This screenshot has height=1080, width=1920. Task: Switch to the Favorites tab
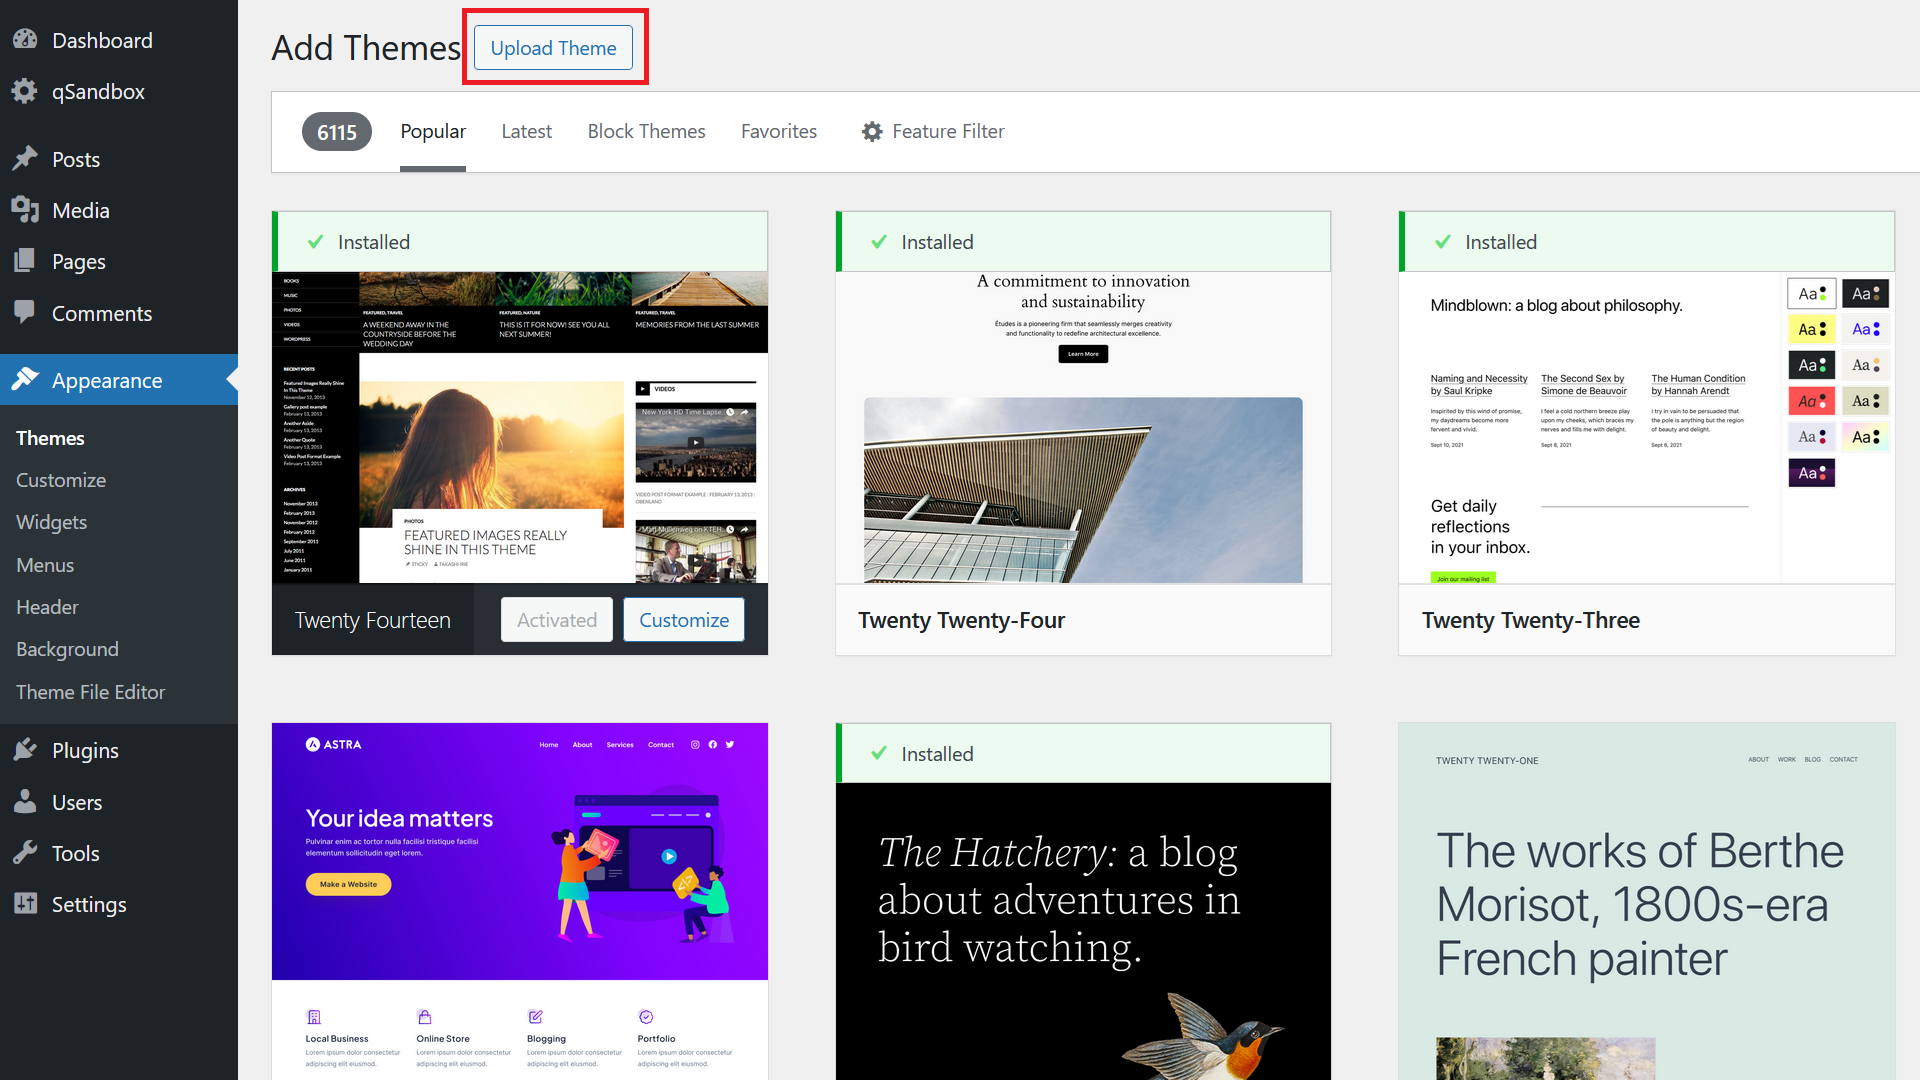(779, 132)
